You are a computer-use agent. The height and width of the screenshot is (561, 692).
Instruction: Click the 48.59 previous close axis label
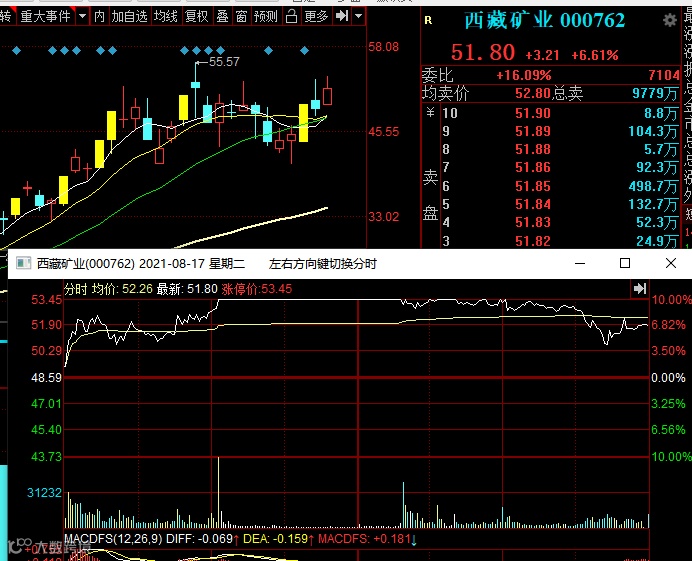(x=46, y=378)
